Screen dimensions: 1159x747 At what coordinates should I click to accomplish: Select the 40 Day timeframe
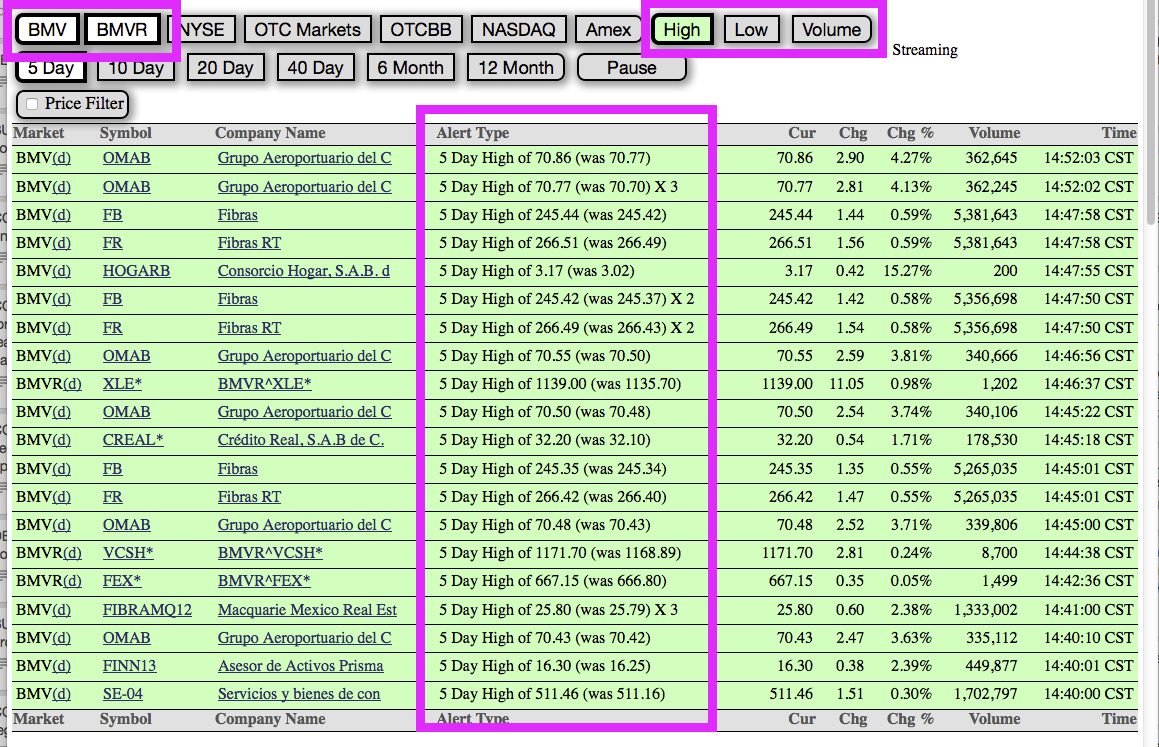click(x=316, y=67)
